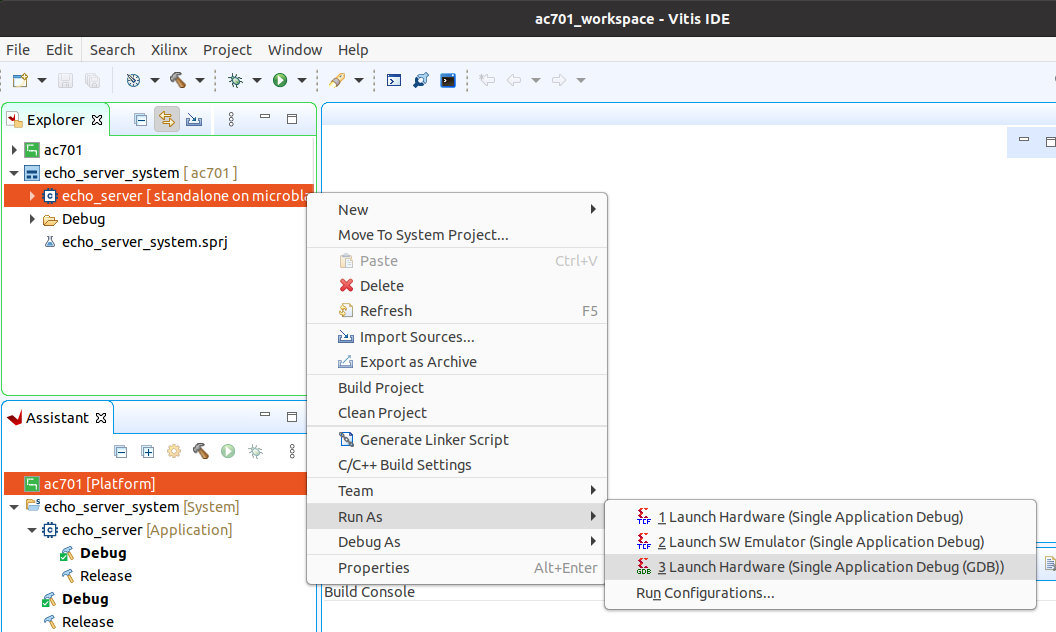Collapse the echo_server_system tree node
Image resolution: width=1056 pixels, height=632 pixels.
click(x=14, y=173)
